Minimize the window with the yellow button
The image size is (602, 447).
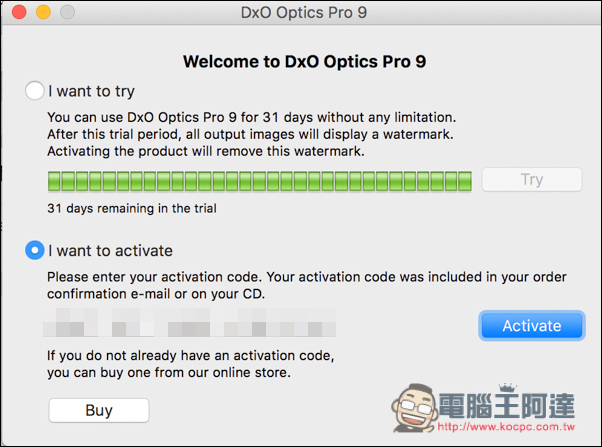43,12
